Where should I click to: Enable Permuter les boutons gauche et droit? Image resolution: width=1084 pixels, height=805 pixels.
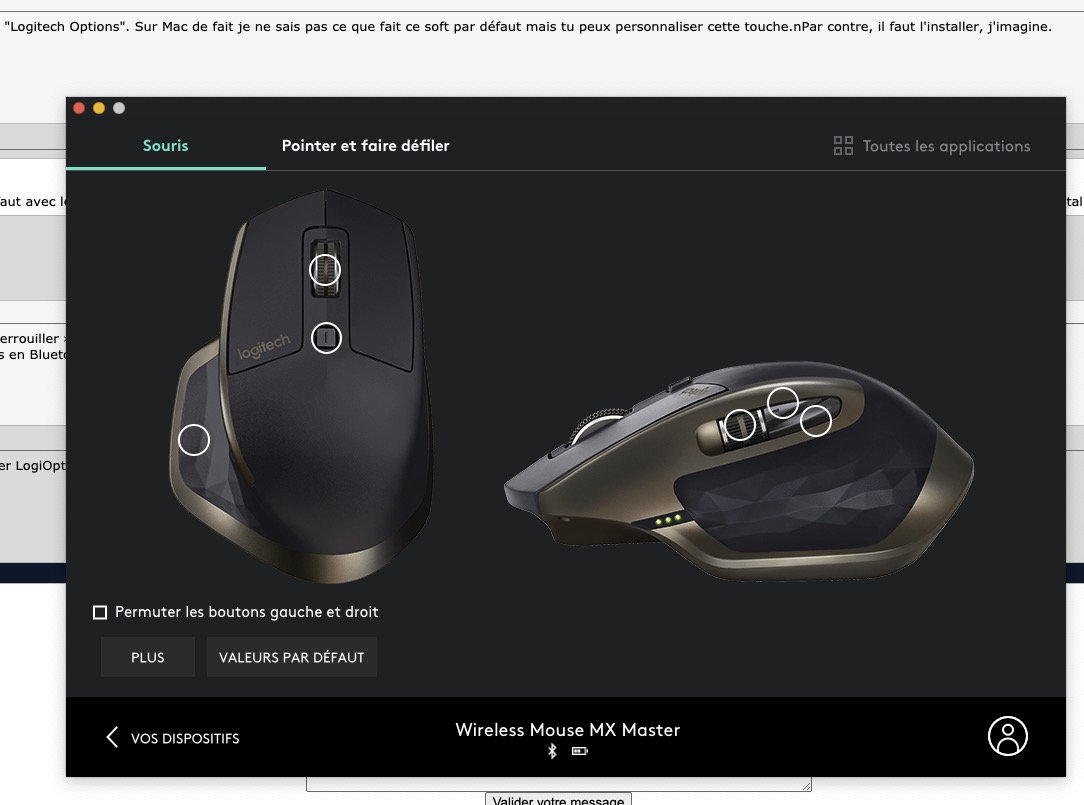[100, 612]
